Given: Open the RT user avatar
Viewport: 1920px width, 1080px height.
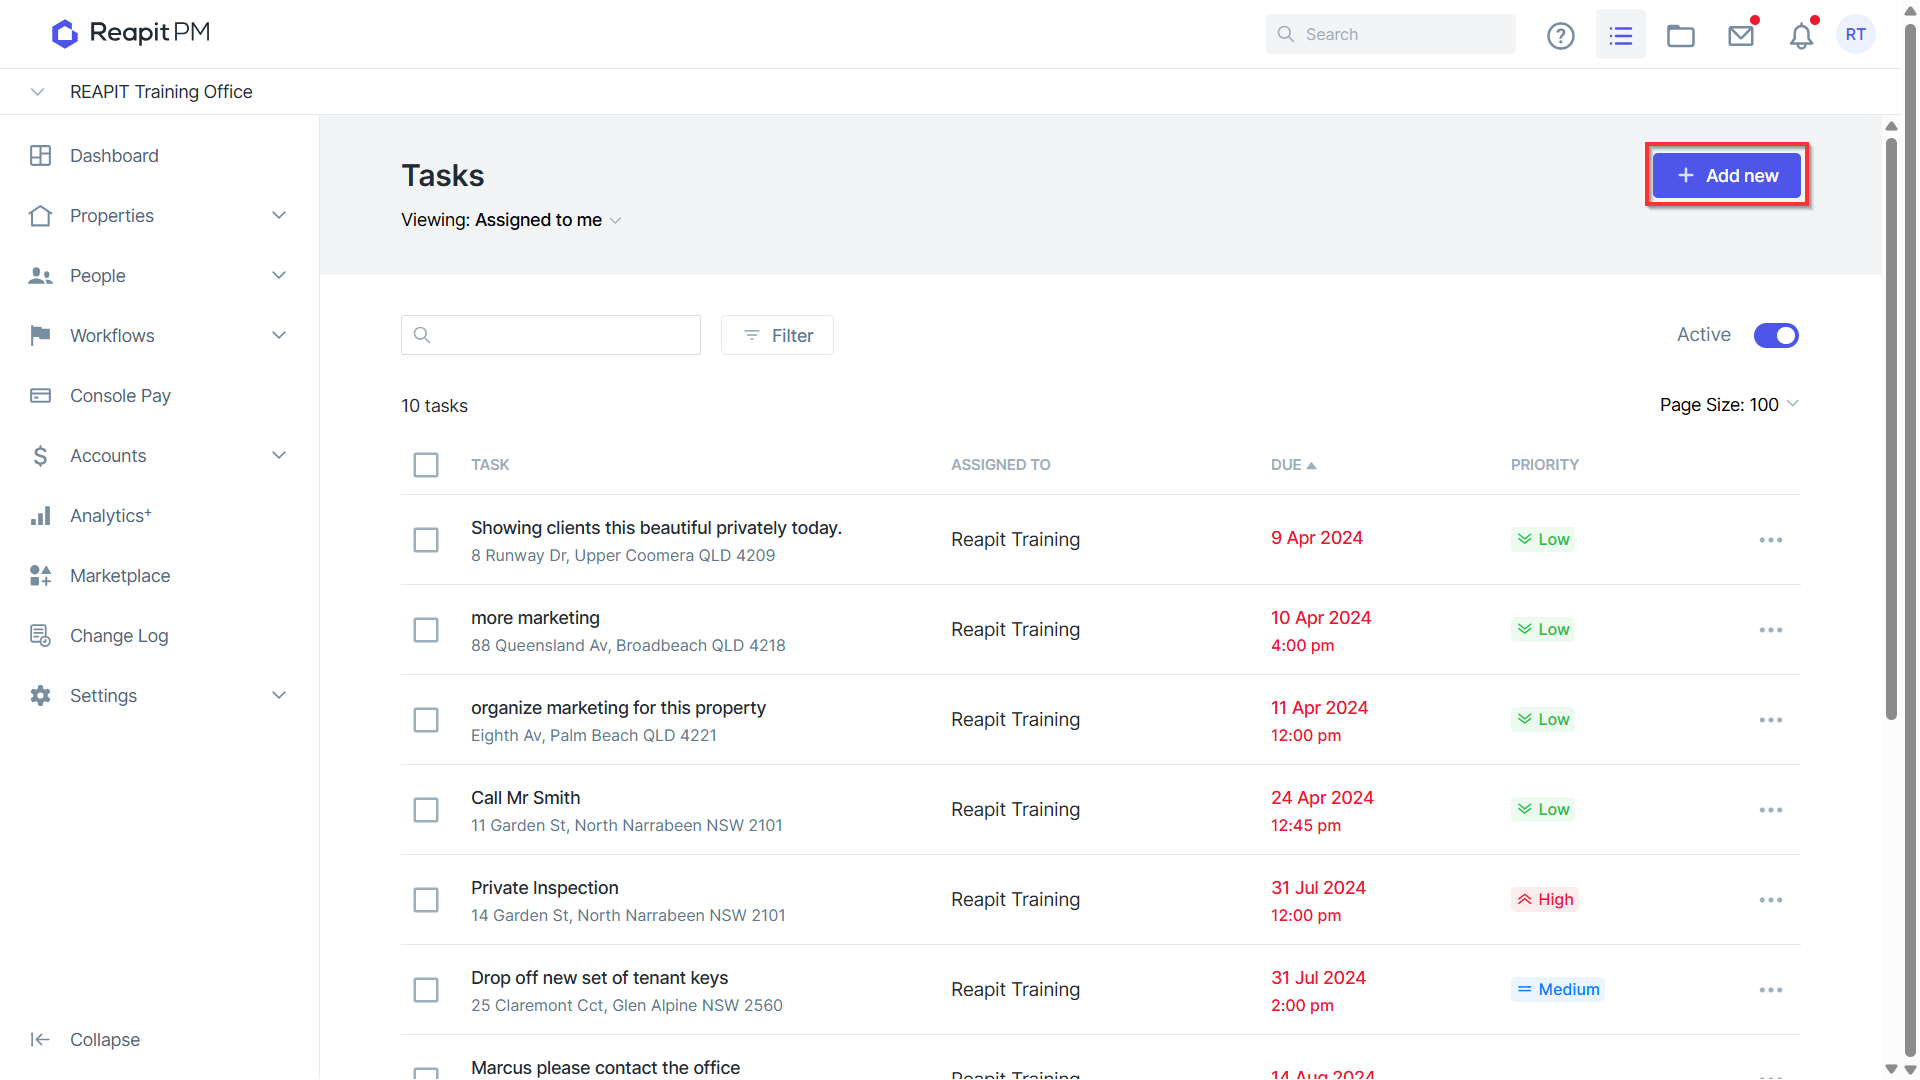Looking at the screenshot, I should (1856, 35).
